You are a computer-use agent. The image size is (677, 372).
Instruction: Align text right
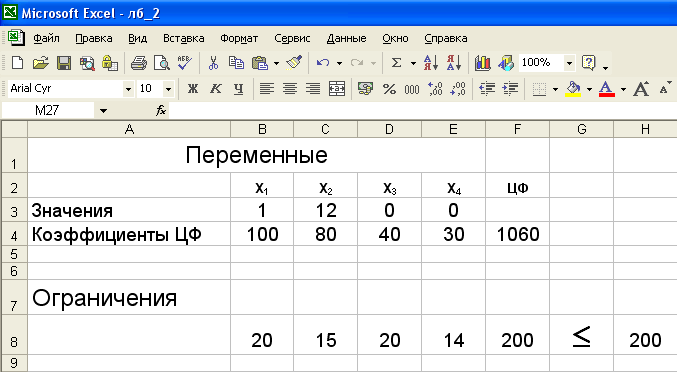tap(313, 89)
